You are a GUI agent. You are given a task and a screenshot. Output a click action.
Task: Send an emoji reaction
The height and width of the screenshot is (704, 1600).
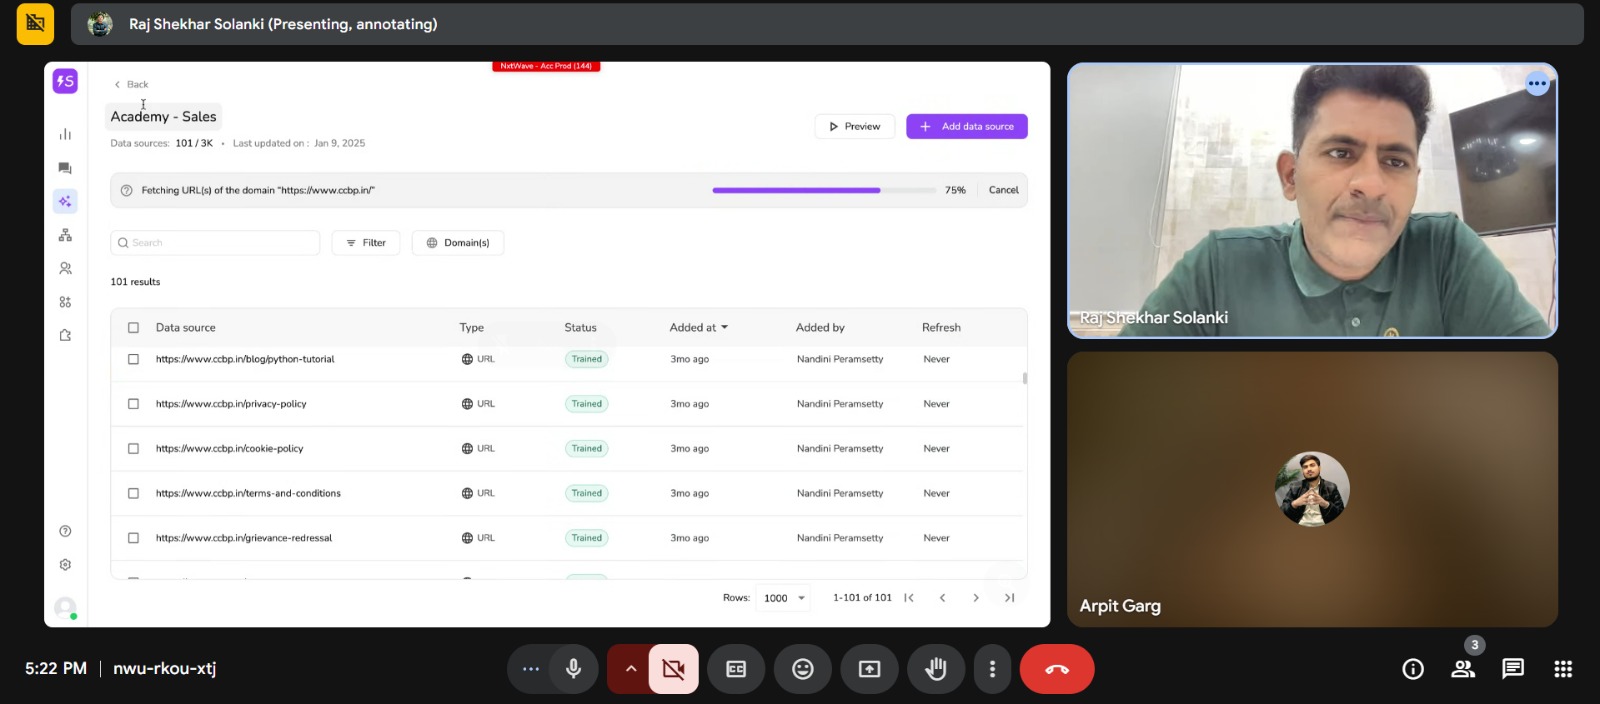point(803,669)
